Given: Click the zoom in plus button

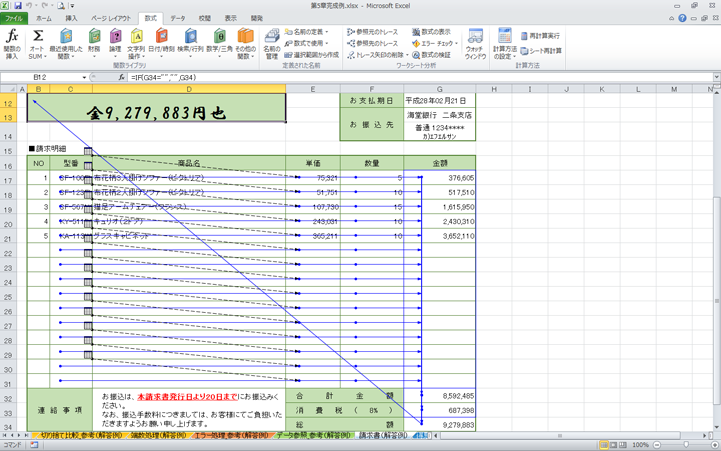Looking at the screenshot, I should point(715,445).
